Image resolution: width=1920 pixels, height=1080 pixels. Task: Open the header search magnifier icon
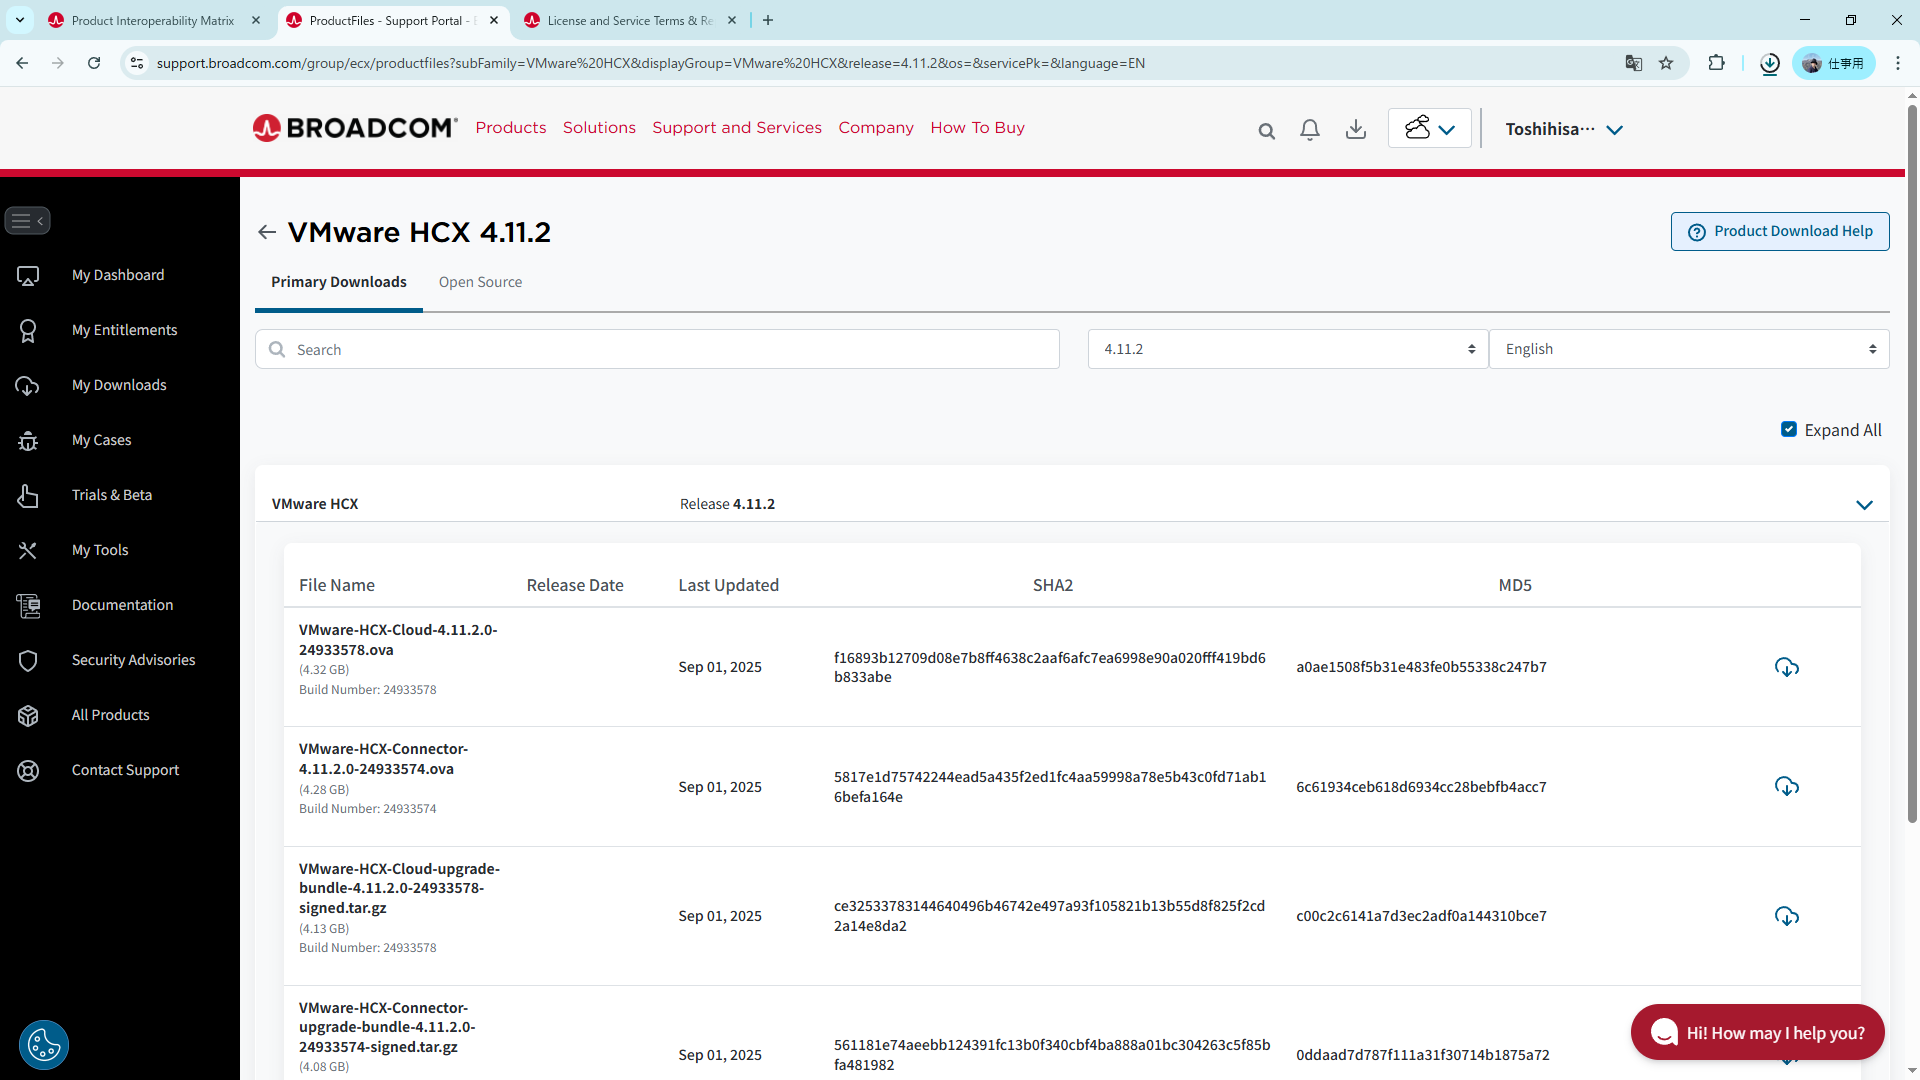click(x=1266, y=131)
